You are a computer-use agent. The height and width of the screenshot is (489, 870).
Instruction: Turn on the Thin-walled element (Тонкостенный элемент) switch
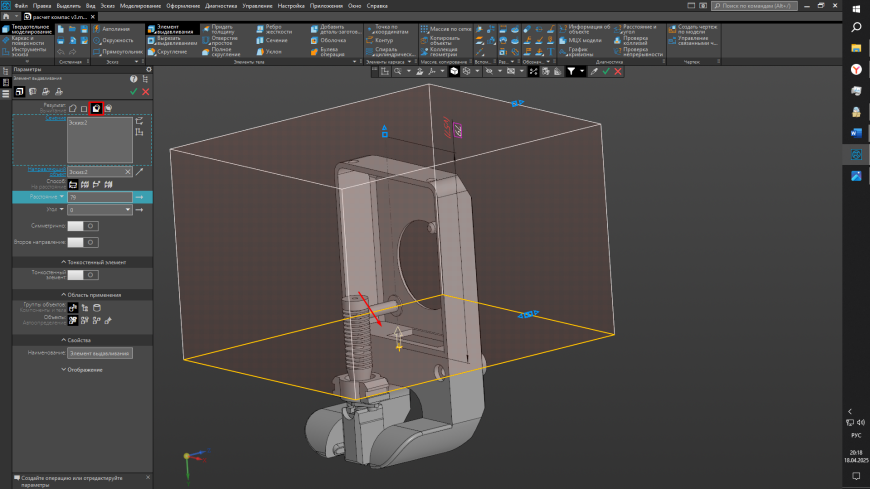(x=82, y=274)
